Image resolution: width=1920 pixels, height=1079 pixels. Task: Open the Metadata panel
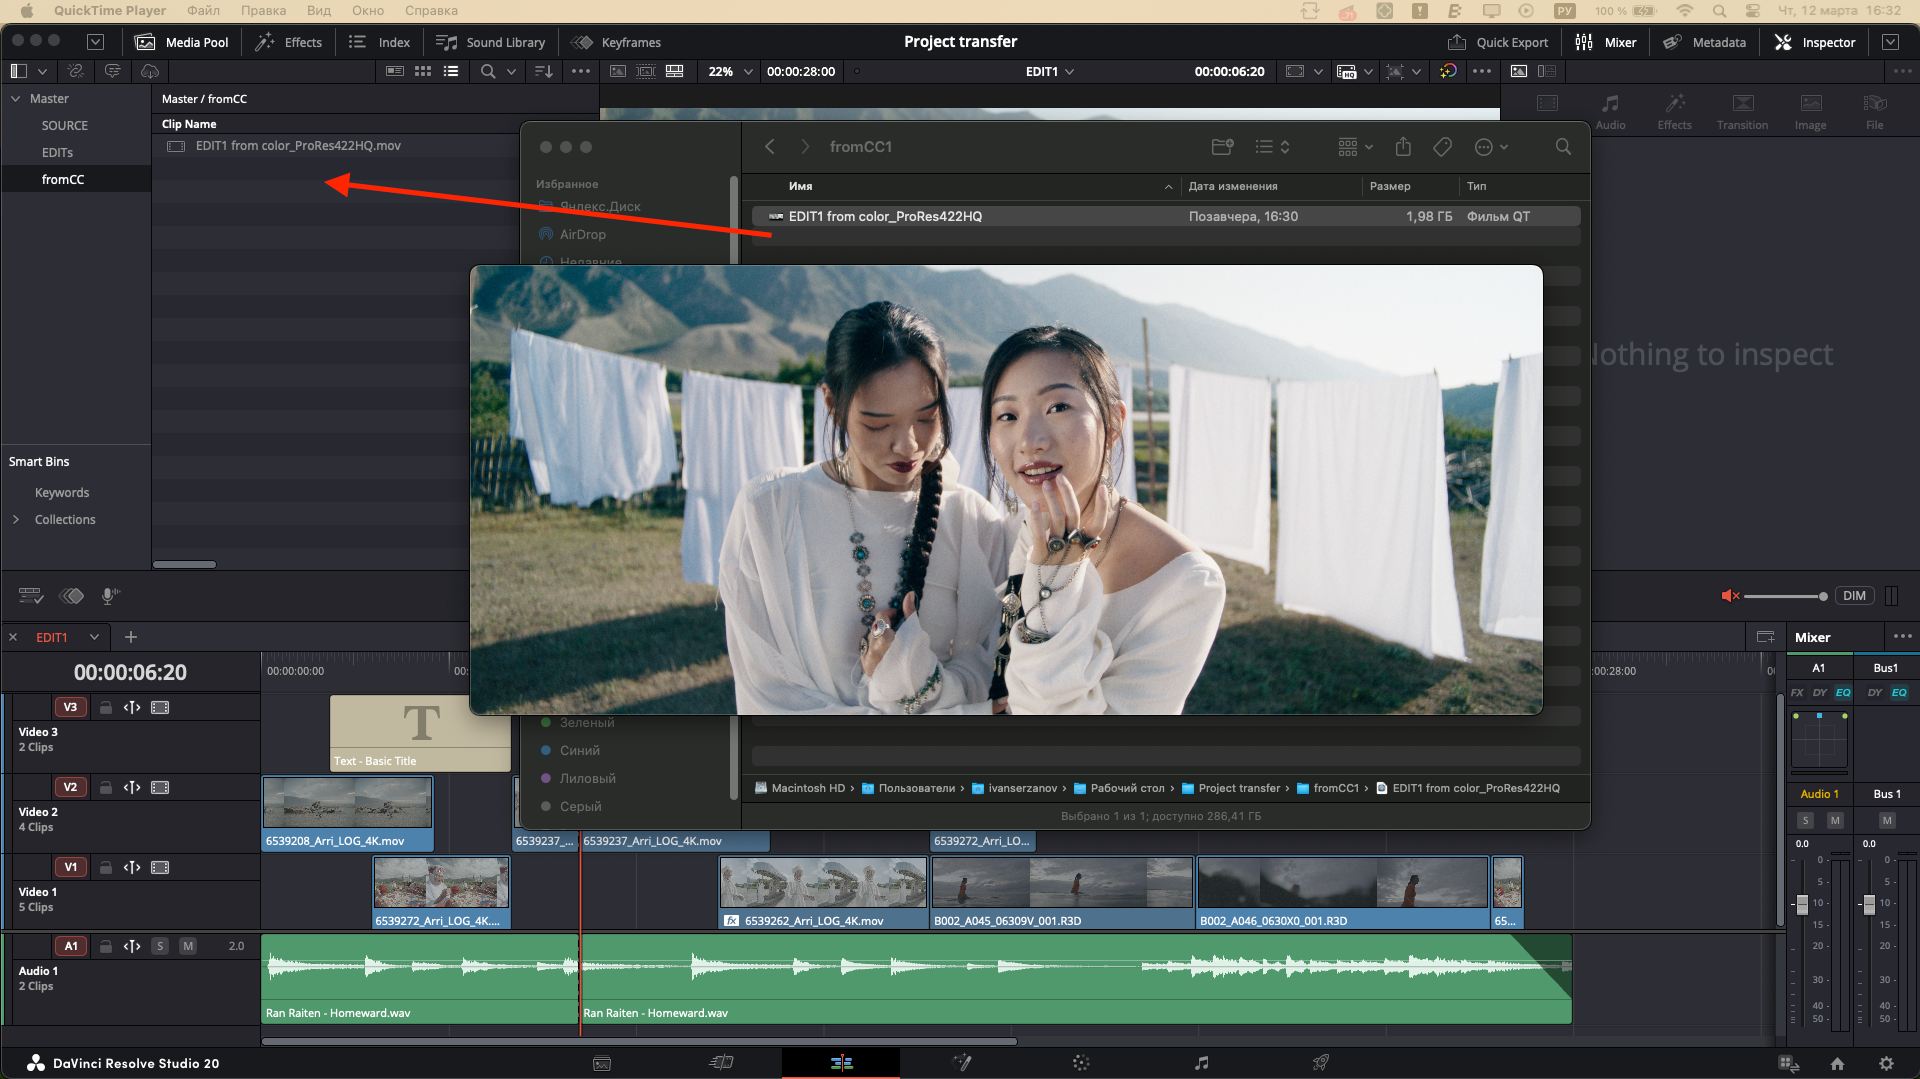tap(1705, 42)
